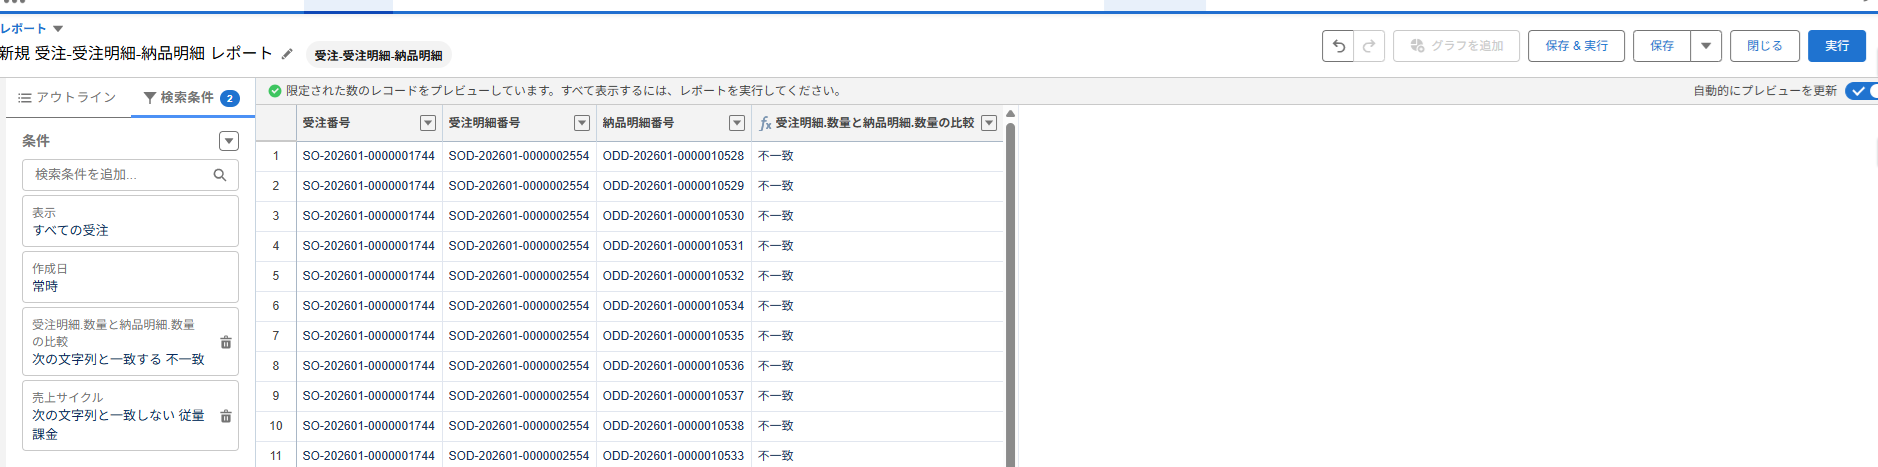Click cell ODD-202601-0000010534
Image resolution: width=1878 pixels, height=467 pixels.
click(x=673, y=306)
